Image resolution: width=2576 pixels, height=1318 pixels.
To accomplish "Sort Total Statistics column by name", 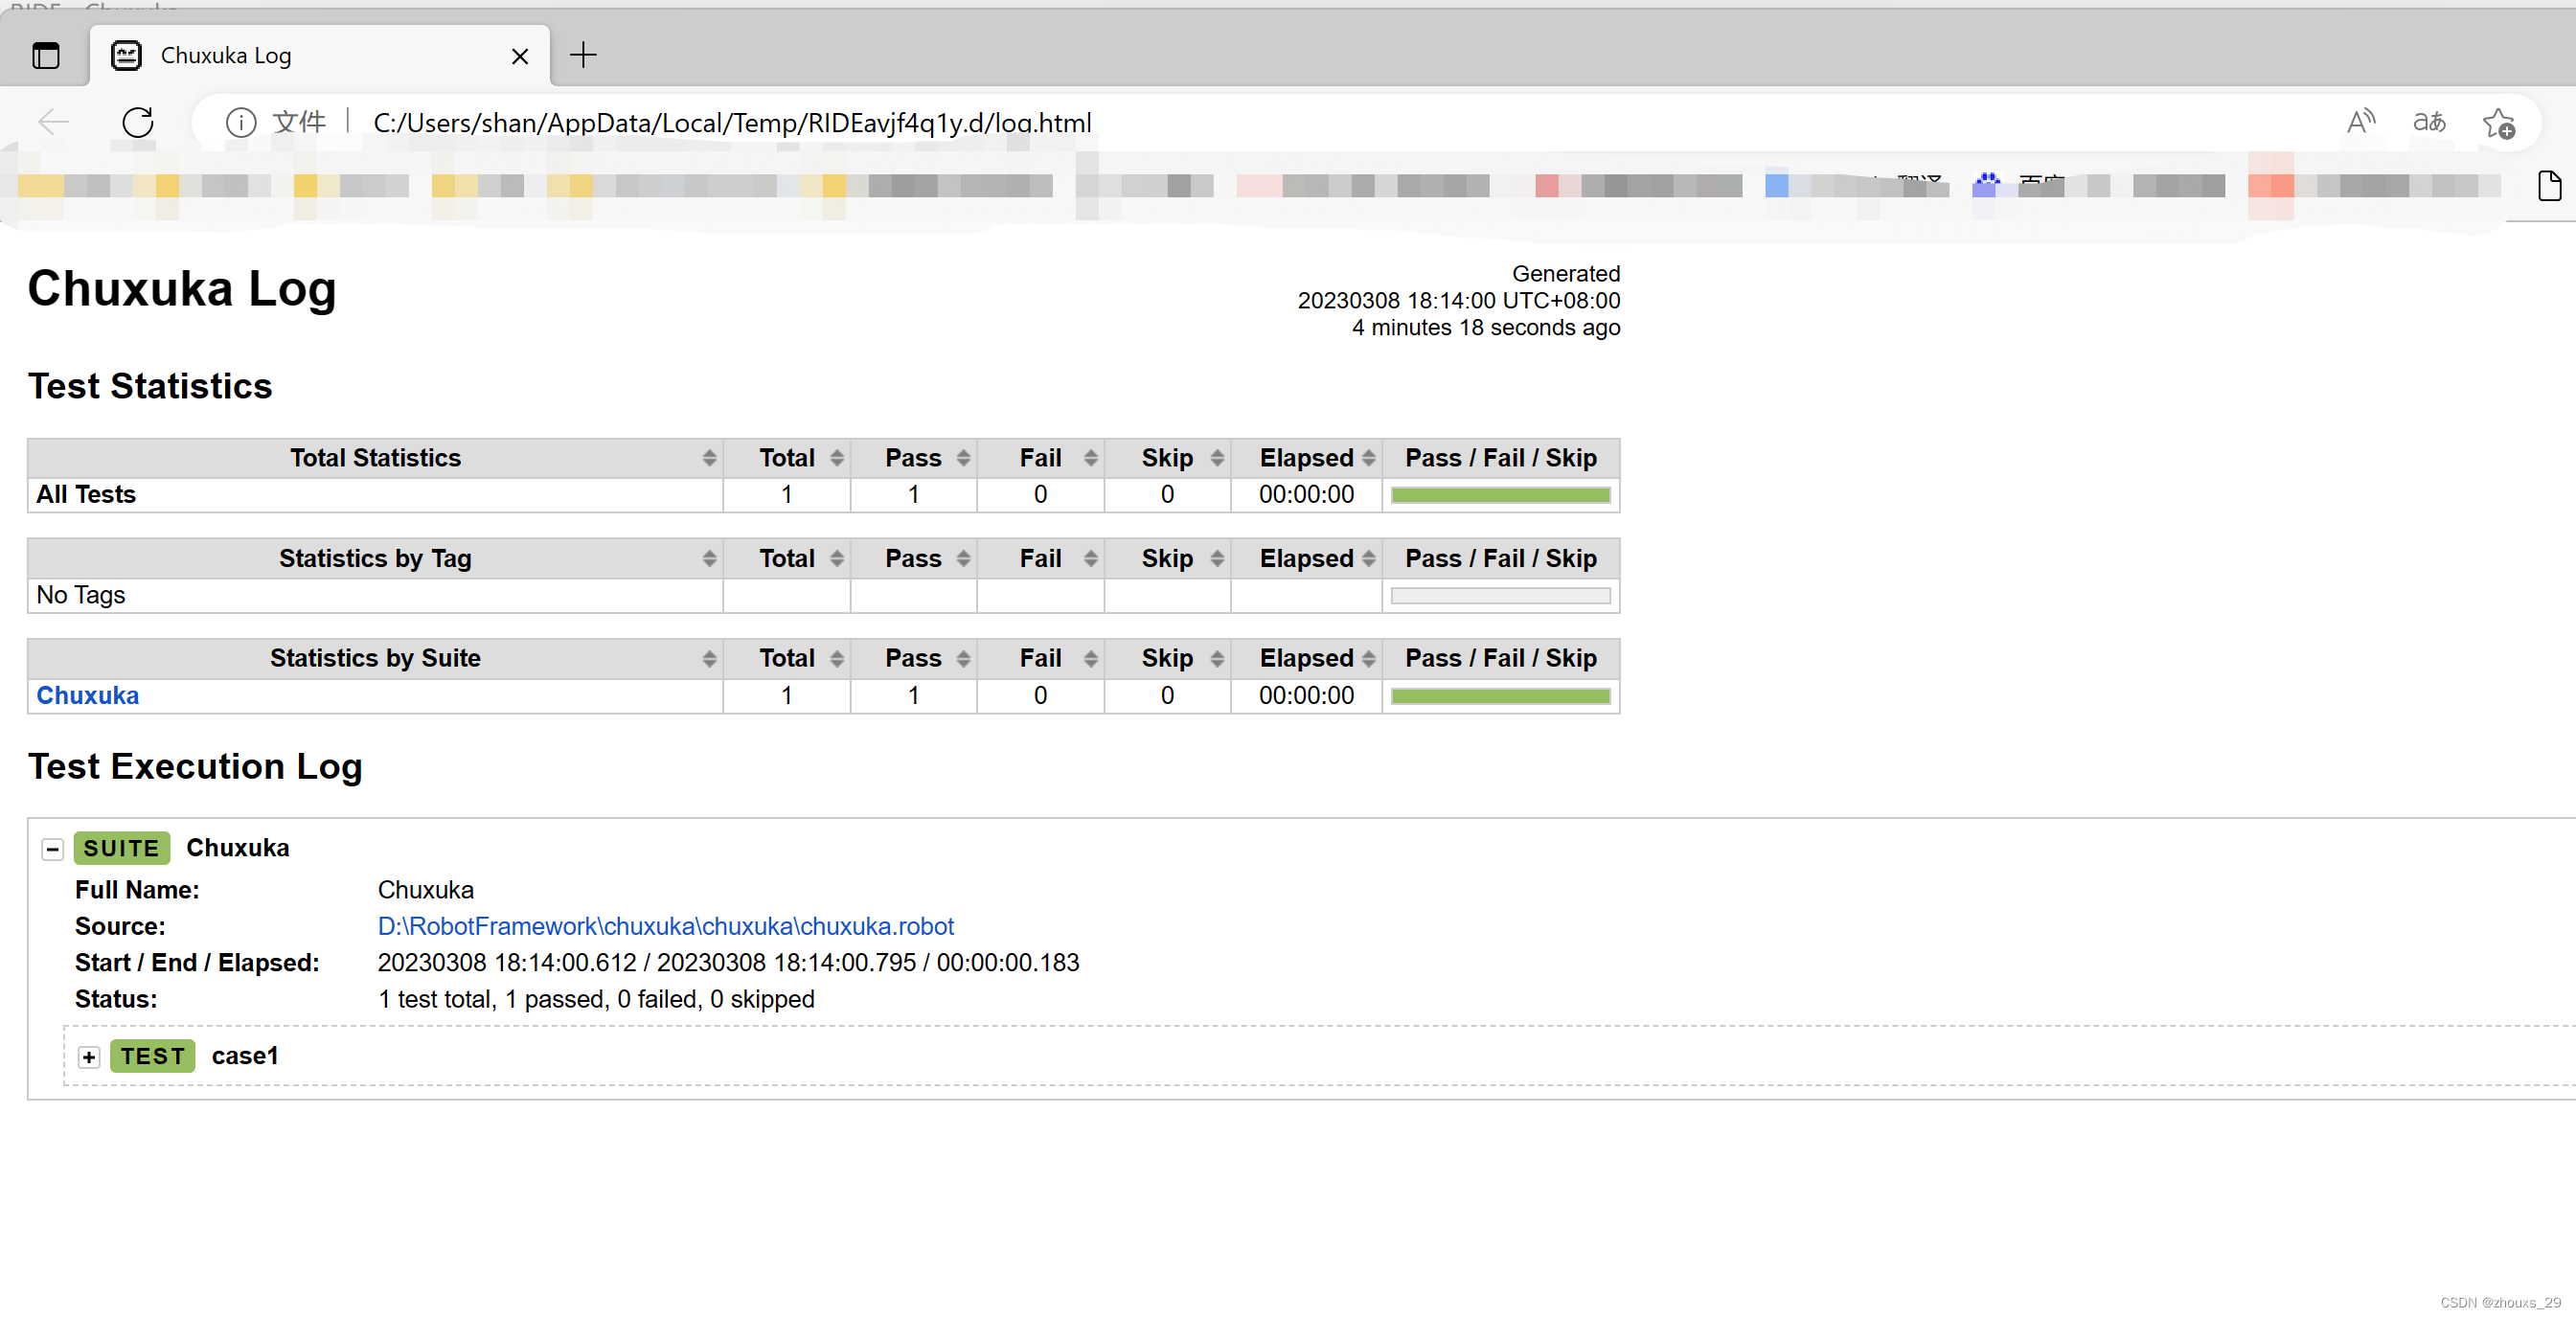I will pyautogui.click(x=375, y=458).
